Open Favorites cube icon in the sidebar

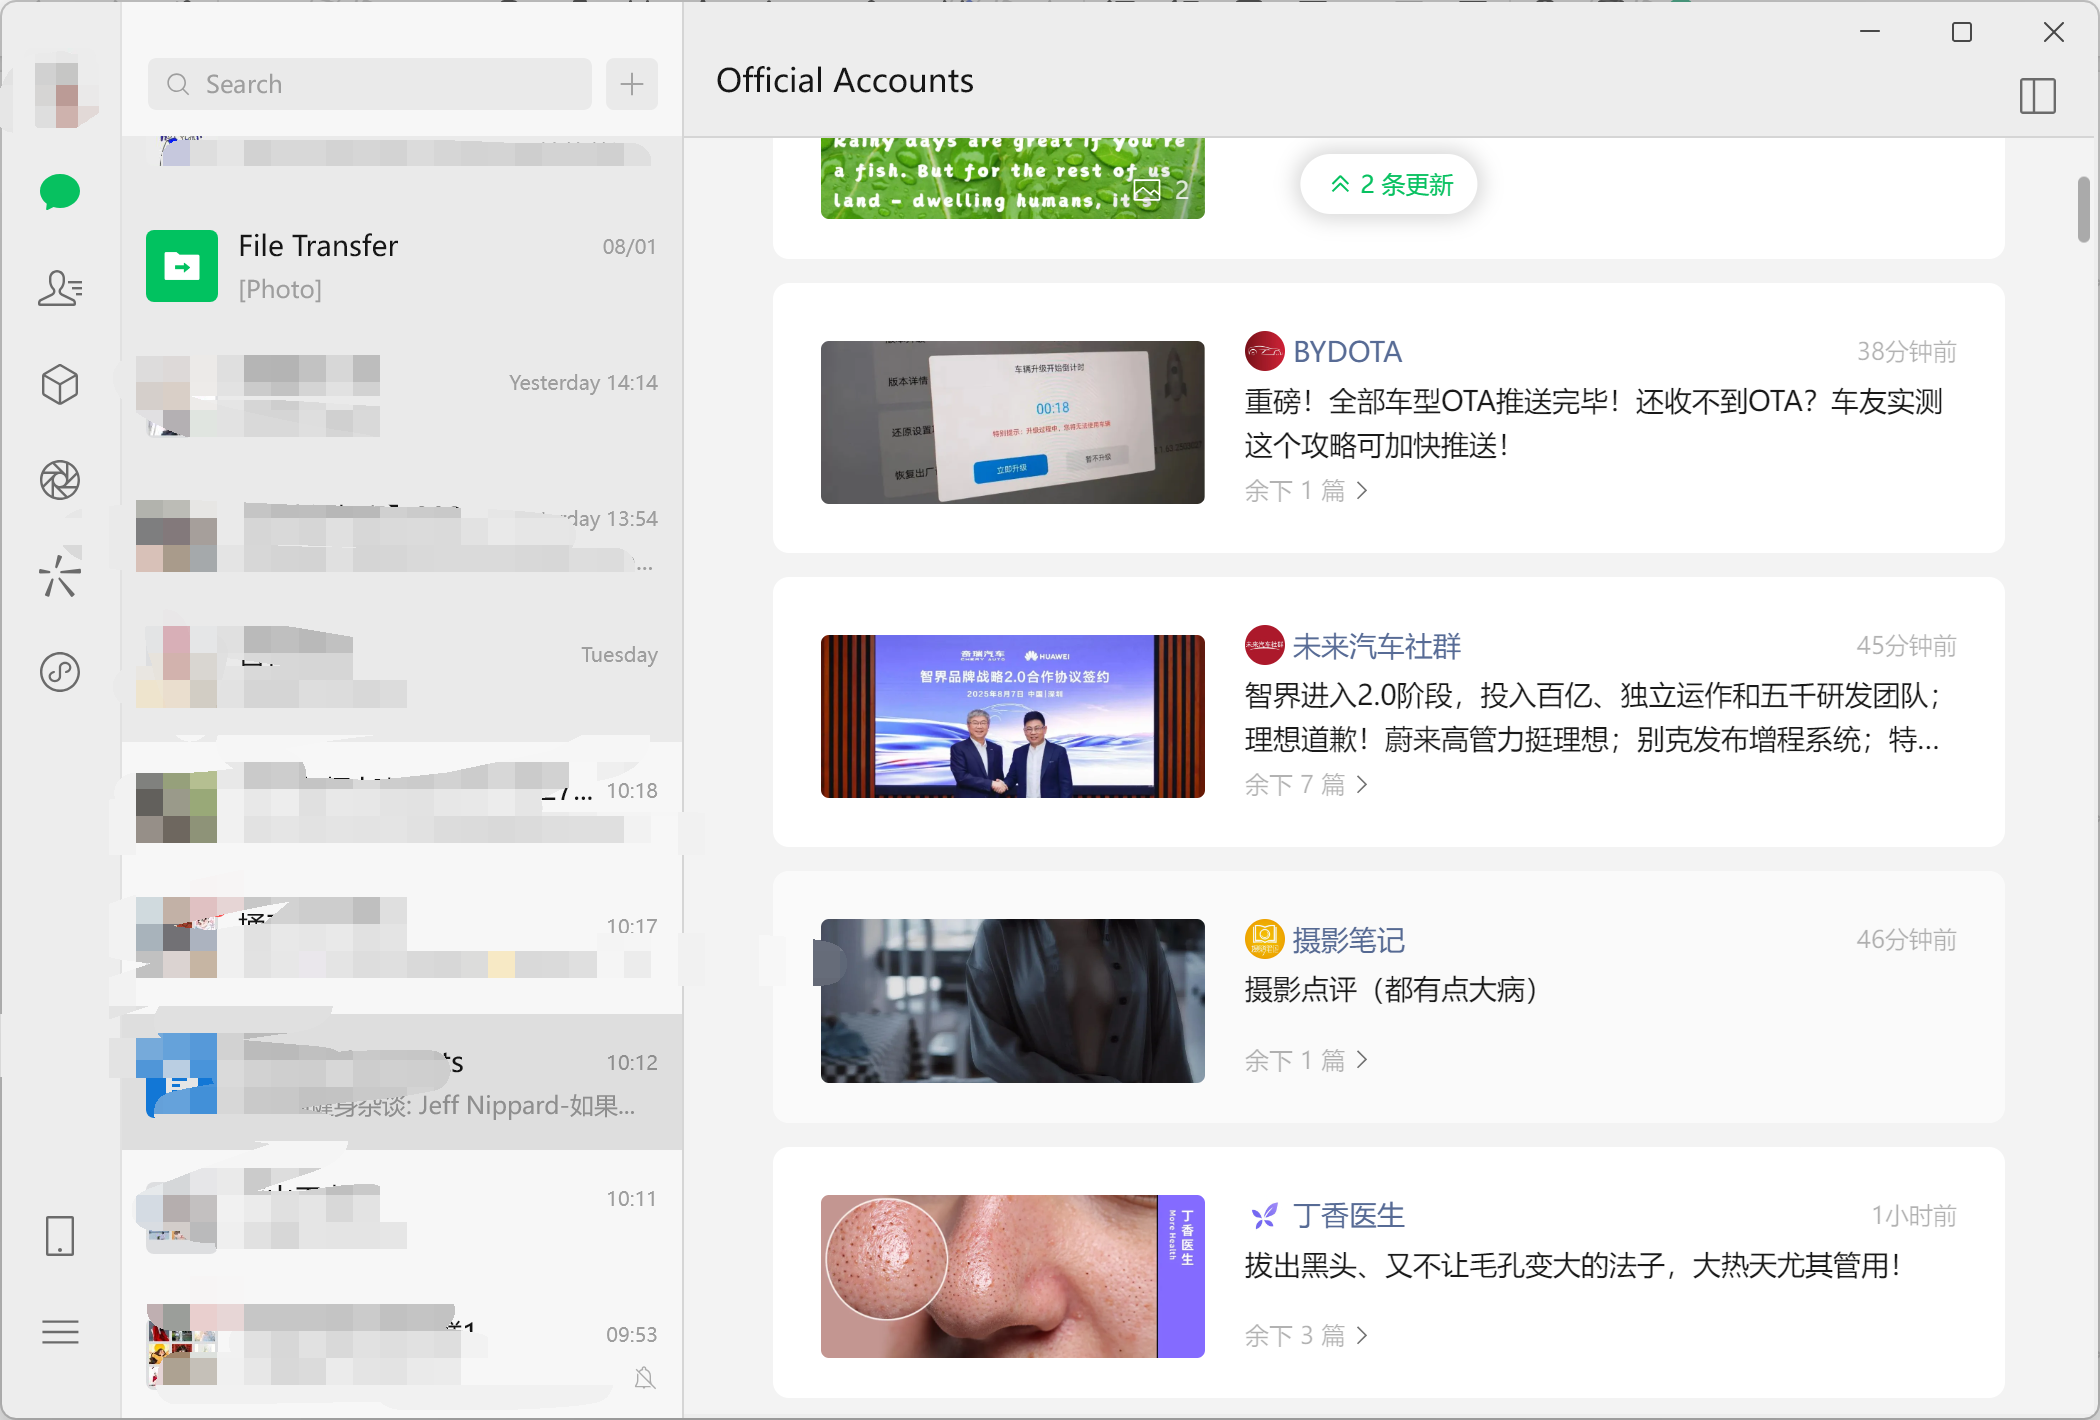click(60, 384)
